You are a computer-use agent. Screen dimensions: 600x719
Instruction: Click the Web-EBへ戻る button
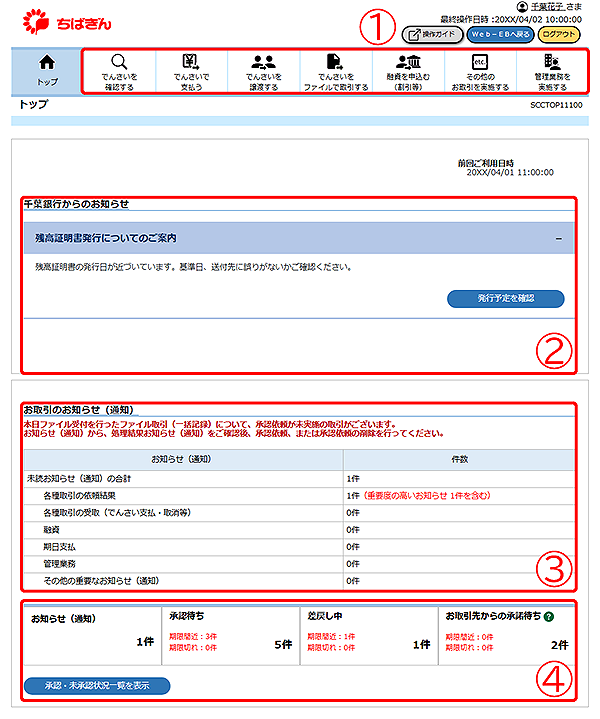499,34
